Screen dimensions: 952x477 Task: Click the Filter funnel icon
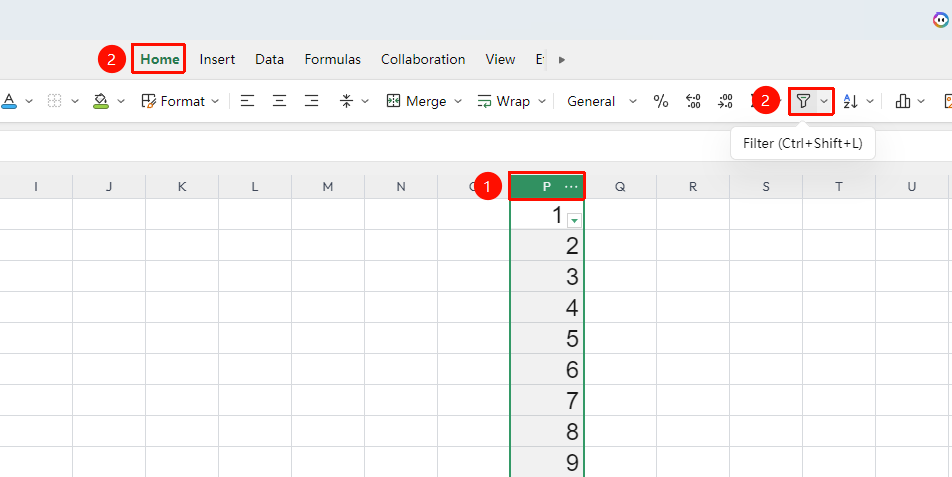[803, 101]
